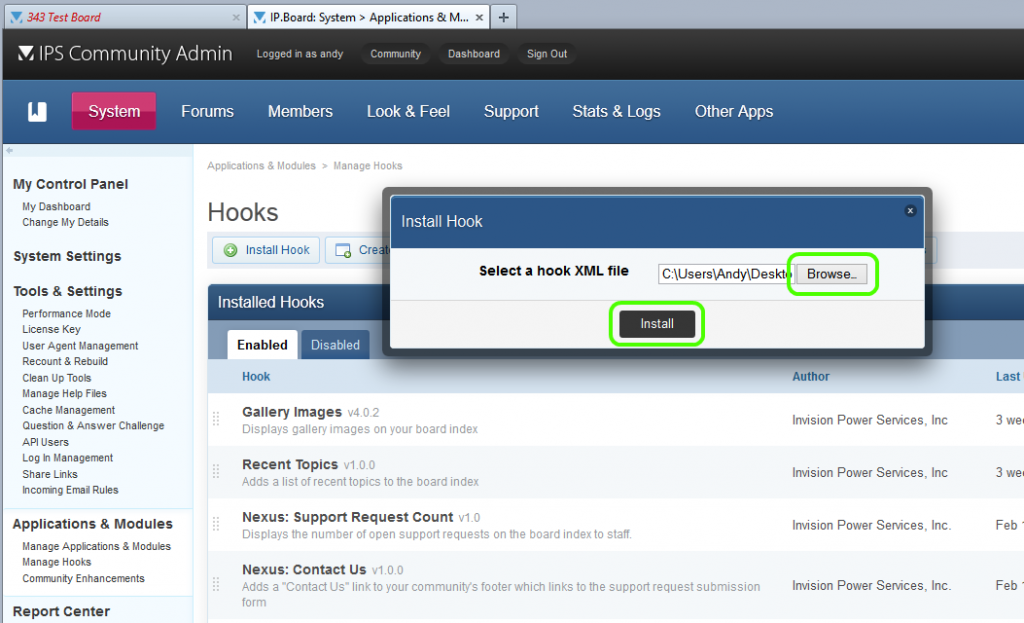Open the Stats & Logs menu
Screen dimensions: 1024x623
[616, 112]
